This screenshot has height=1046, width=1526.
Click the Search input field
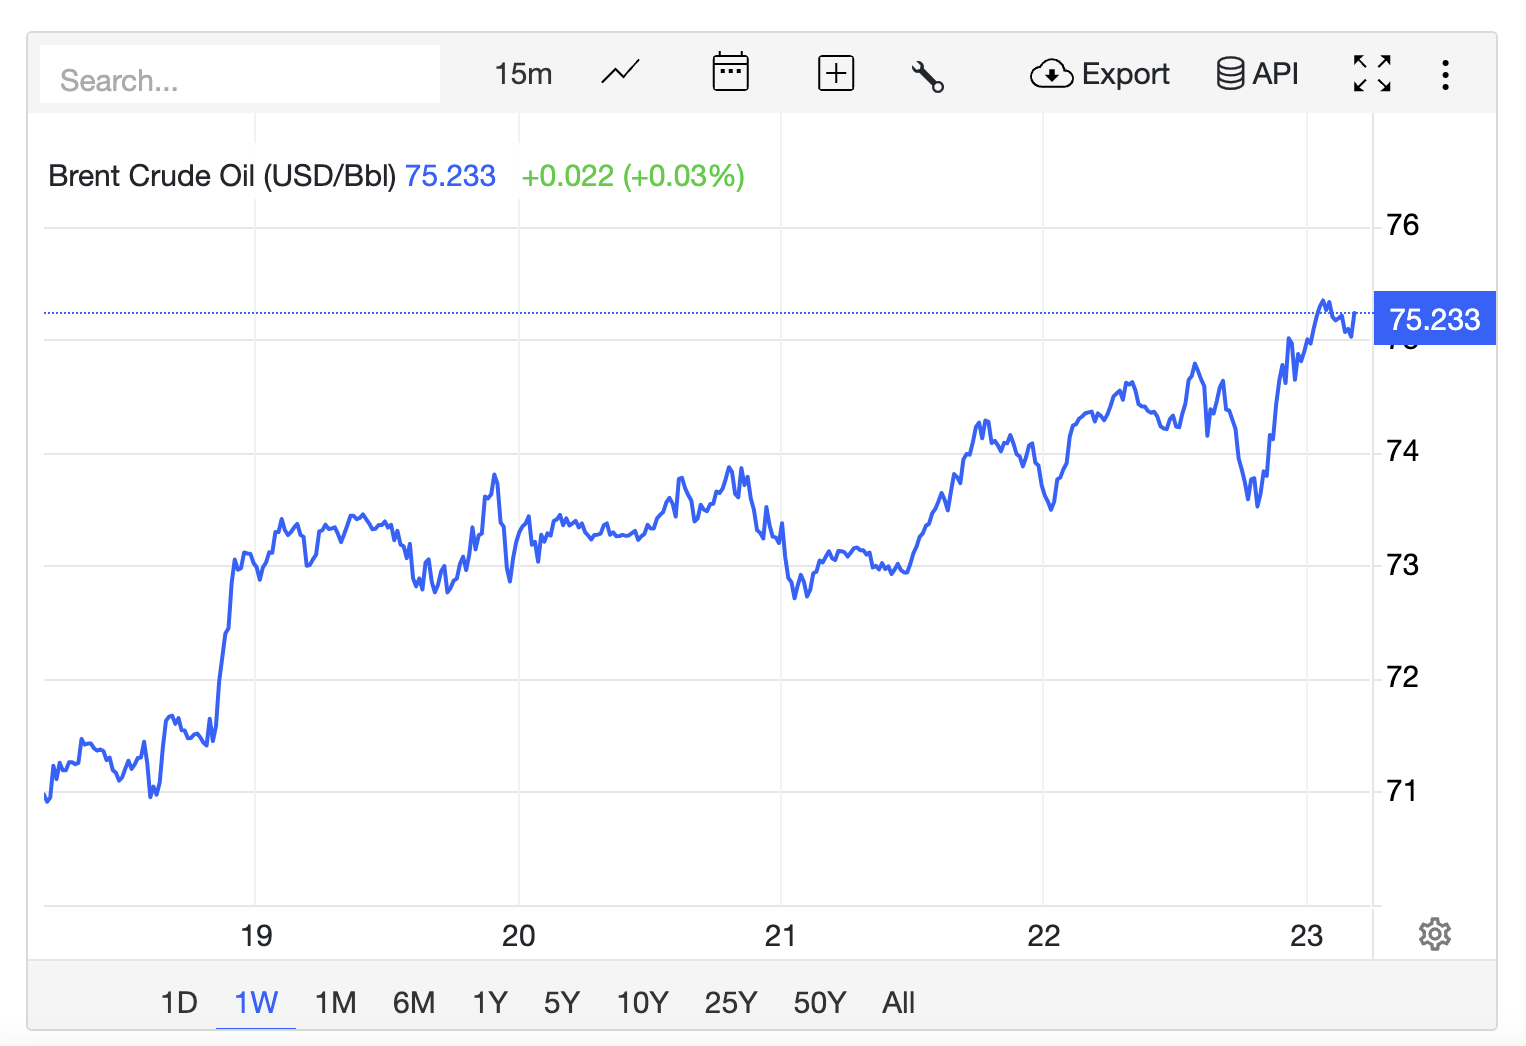[x=240, y=75]
